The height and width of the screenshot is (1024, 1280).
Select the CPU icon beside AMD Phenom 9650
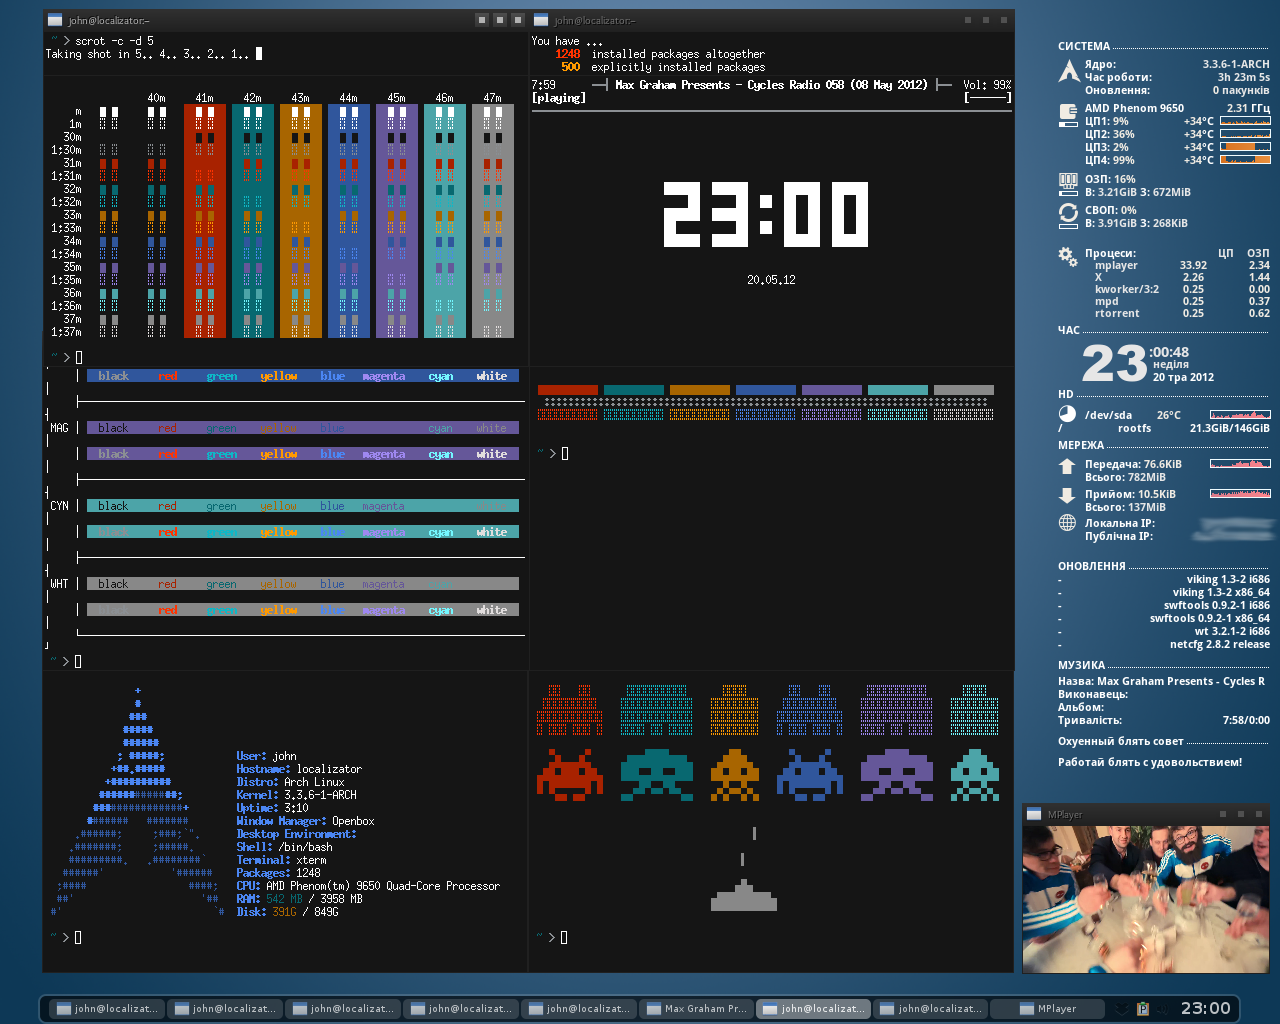[1067, 114]
